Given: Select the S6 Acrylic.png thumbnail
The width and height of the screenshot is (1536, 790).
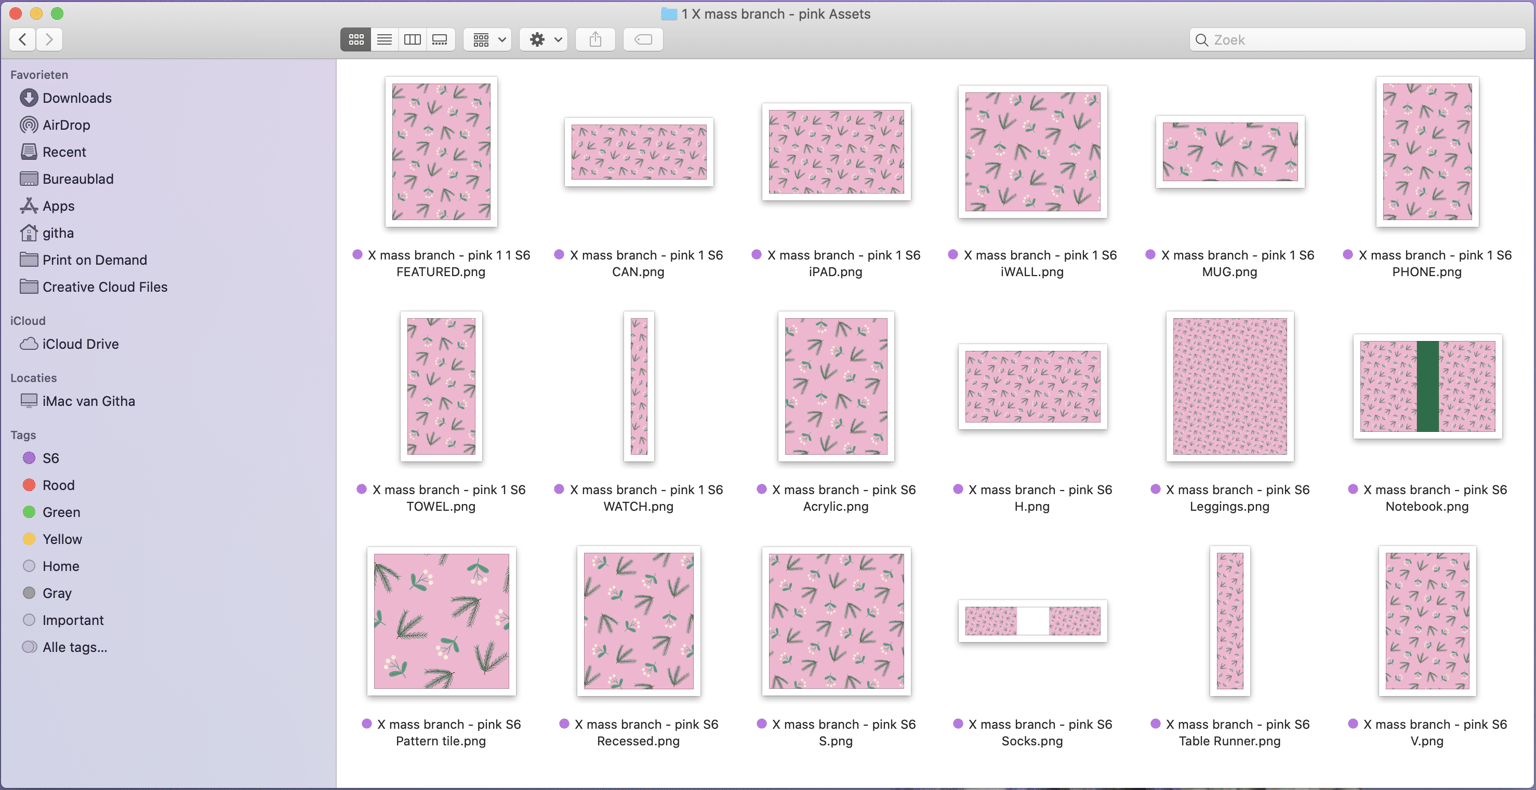Looking at the screenshot, I should (x=836, y=386).
